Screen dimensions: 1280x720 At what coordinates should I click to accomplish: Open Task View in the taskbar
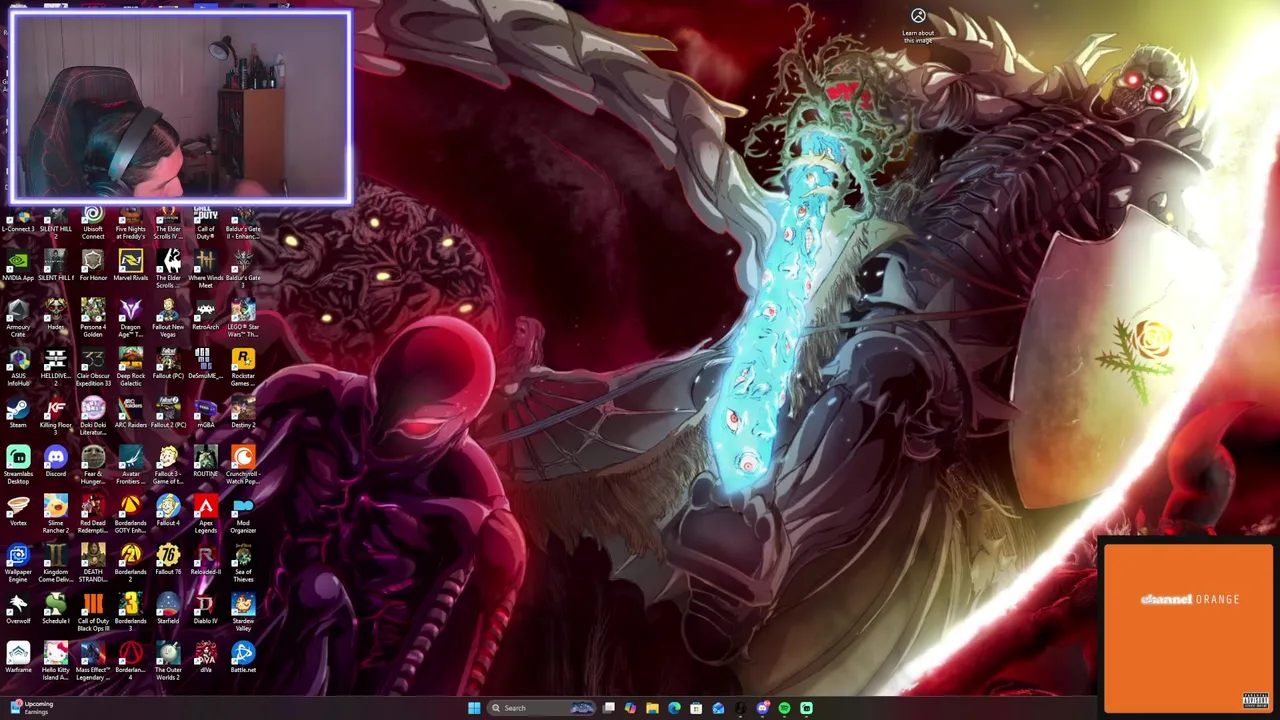click(608, 708)
